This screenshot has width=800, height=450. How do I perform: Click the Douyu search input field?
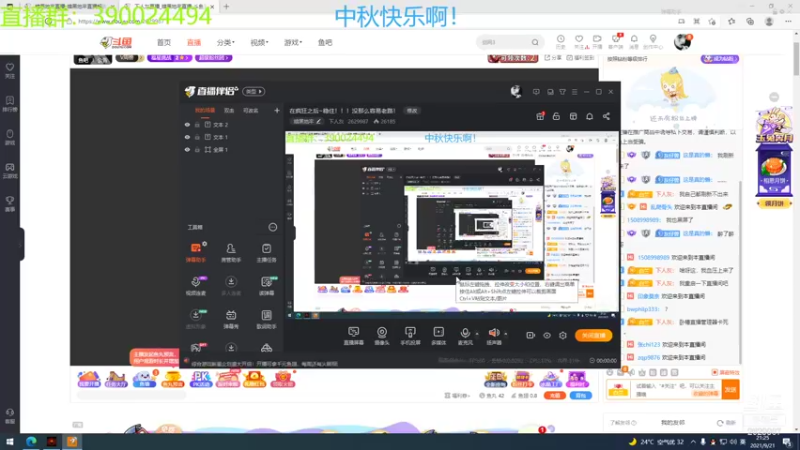click(503, 42)
